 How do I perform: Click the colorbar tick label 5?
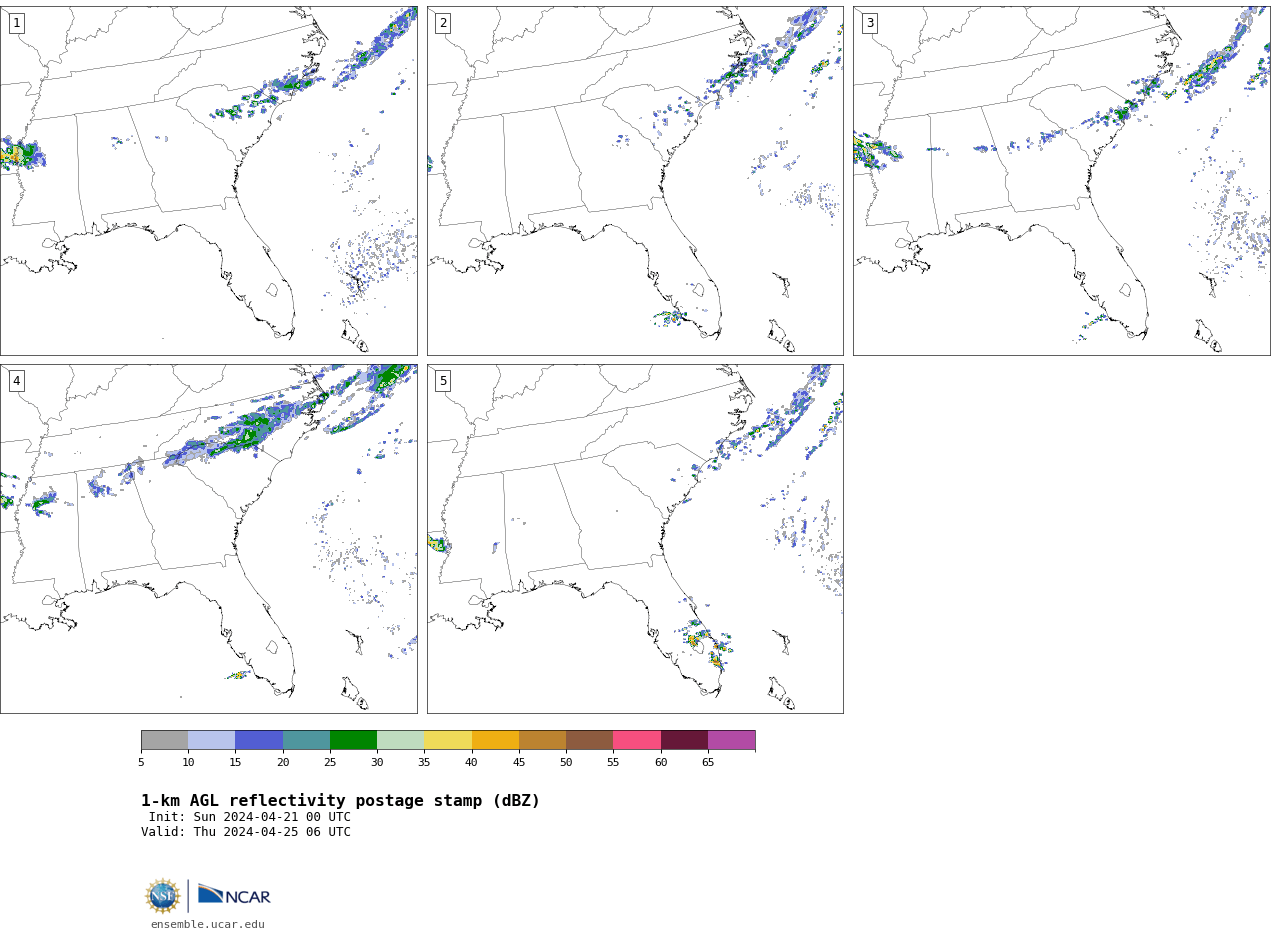pyautogui.click(x=141, y=763)
